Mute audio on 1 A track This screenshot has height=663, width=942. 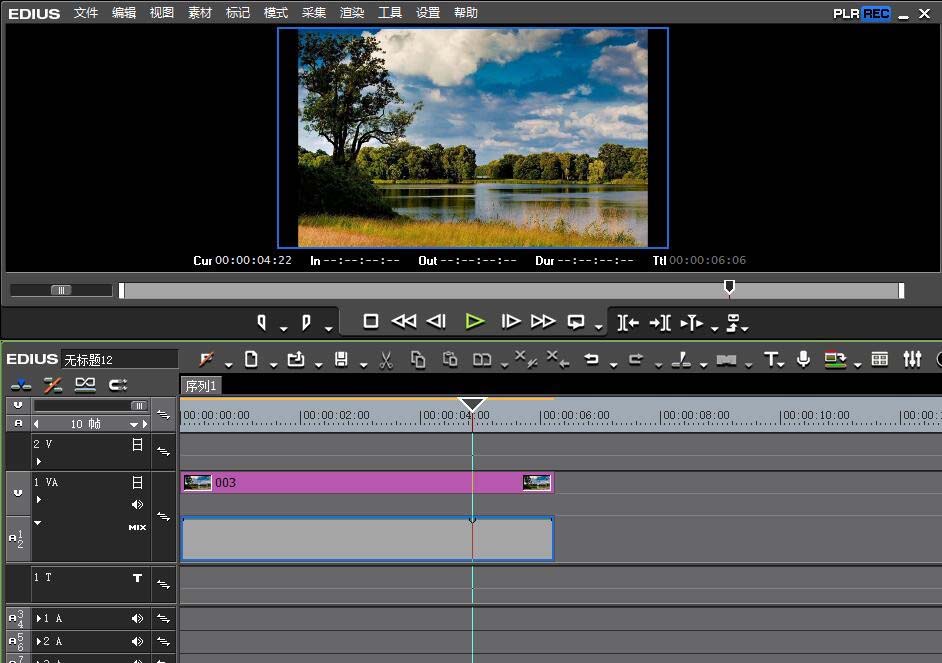(138, 618)
